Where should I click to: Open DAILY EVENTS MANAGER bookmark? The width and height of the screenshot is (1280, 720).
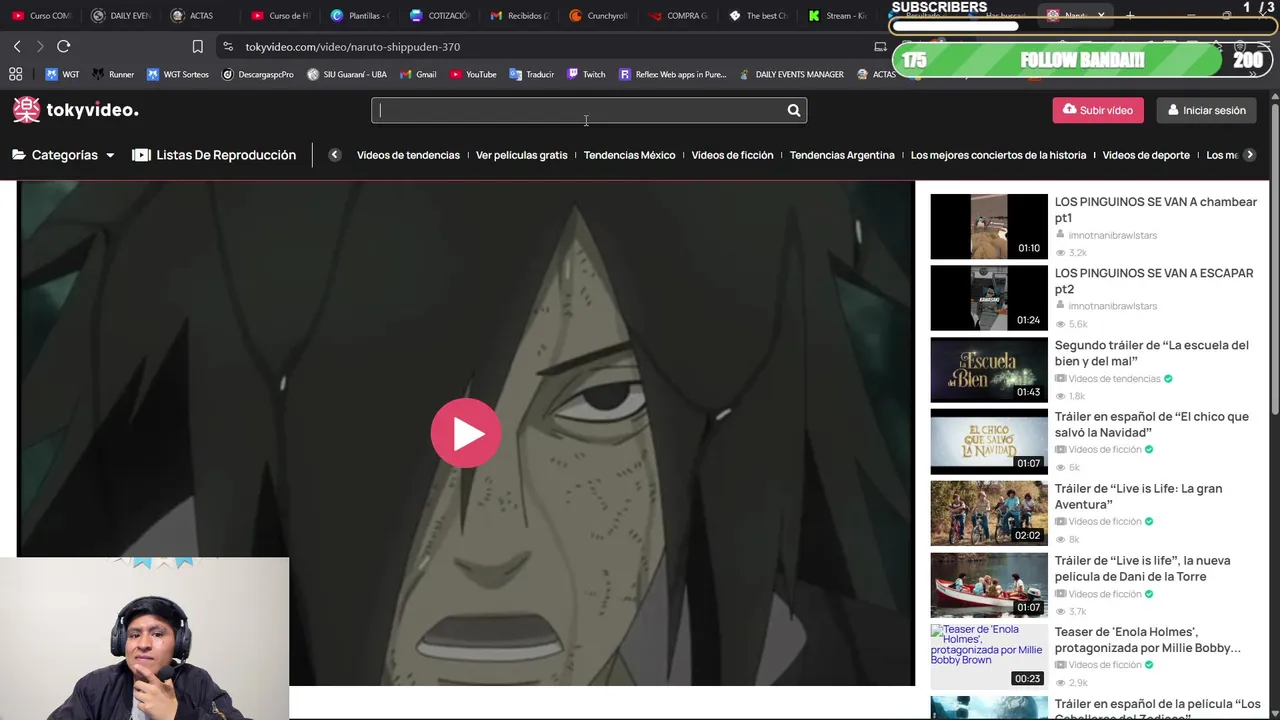coord(790,74)
